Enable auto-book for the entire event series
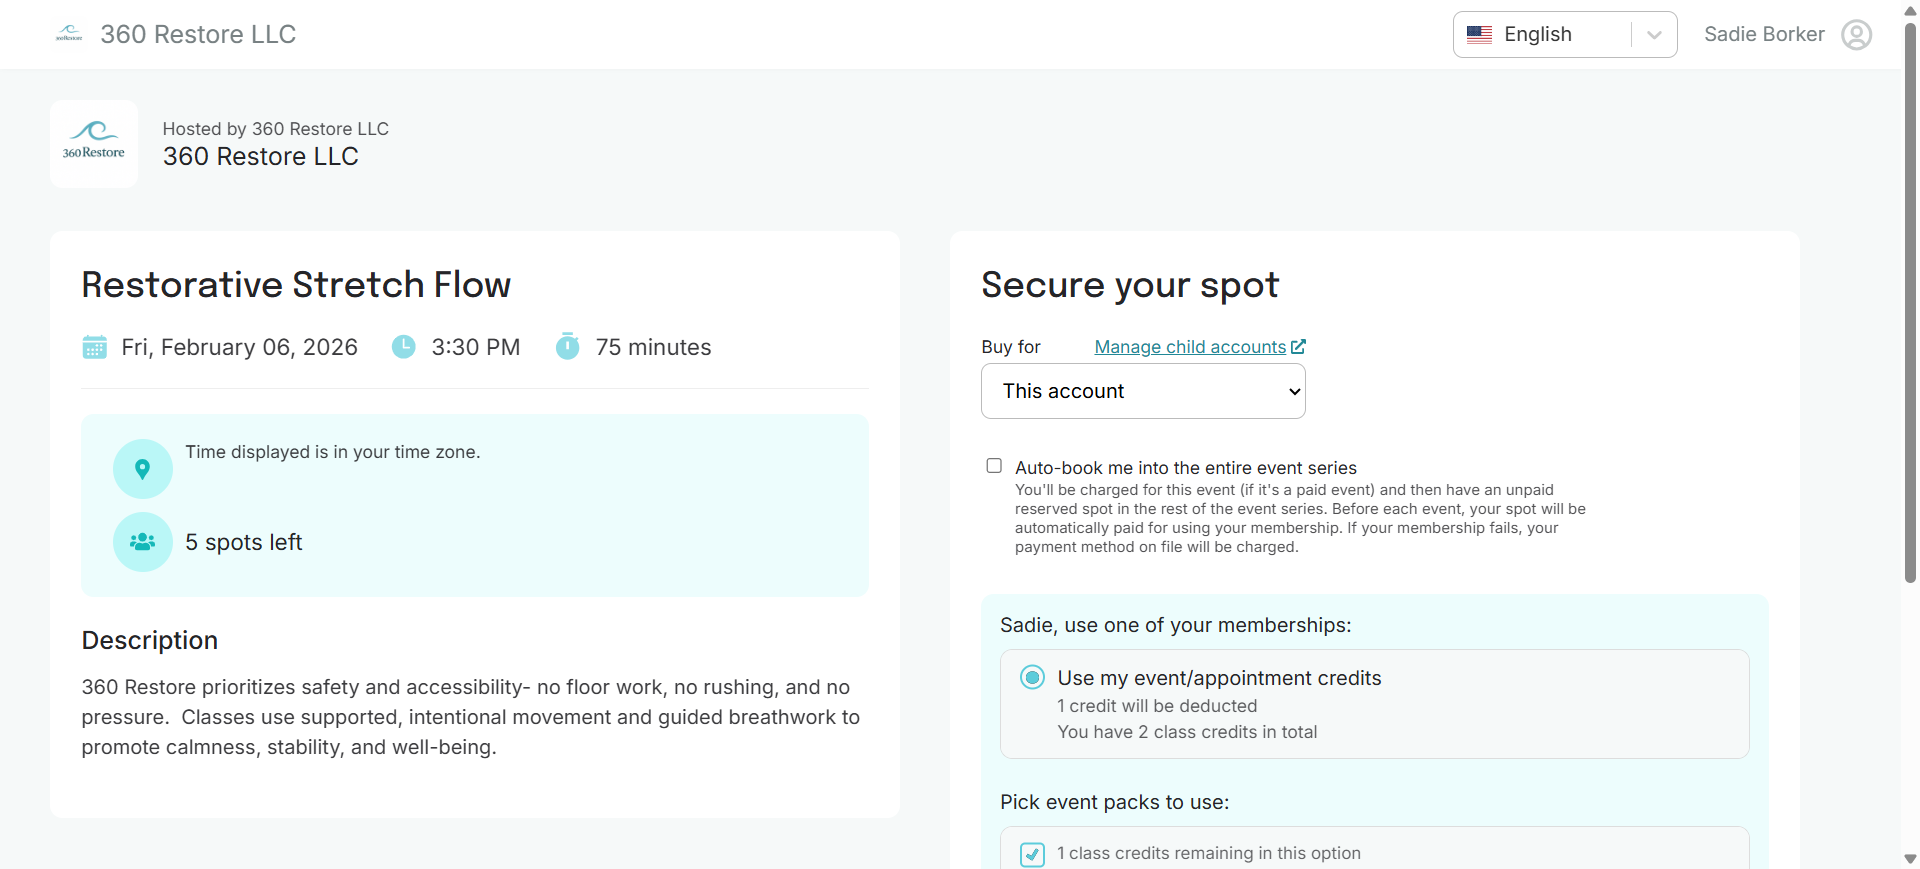This screenshot has width=1920, height=869. pyautogui.click(x=994, y=465)
